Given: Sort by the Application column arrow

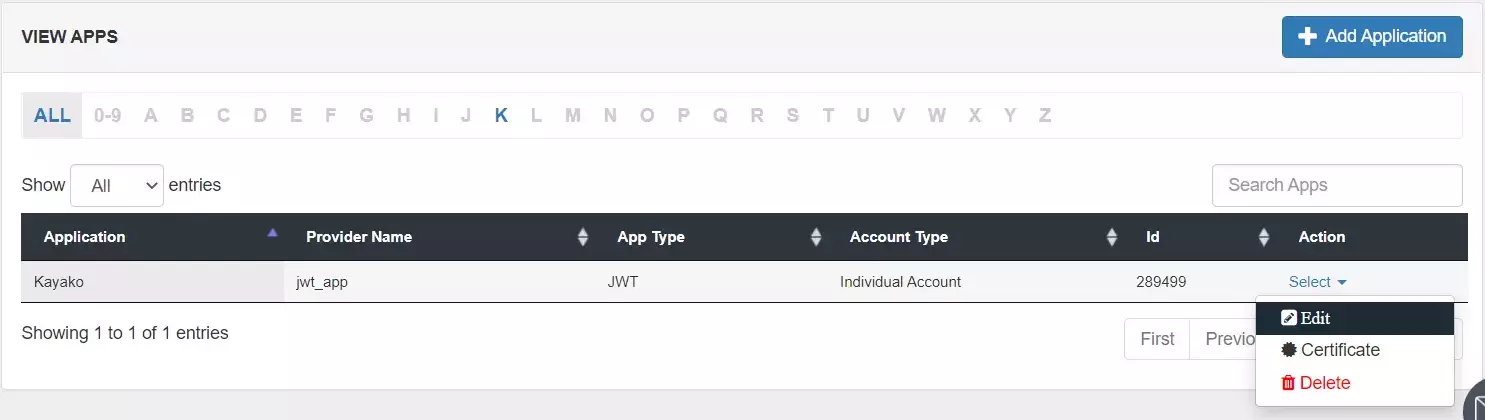Looking at the screenshot, I should [x=272, y=234].
